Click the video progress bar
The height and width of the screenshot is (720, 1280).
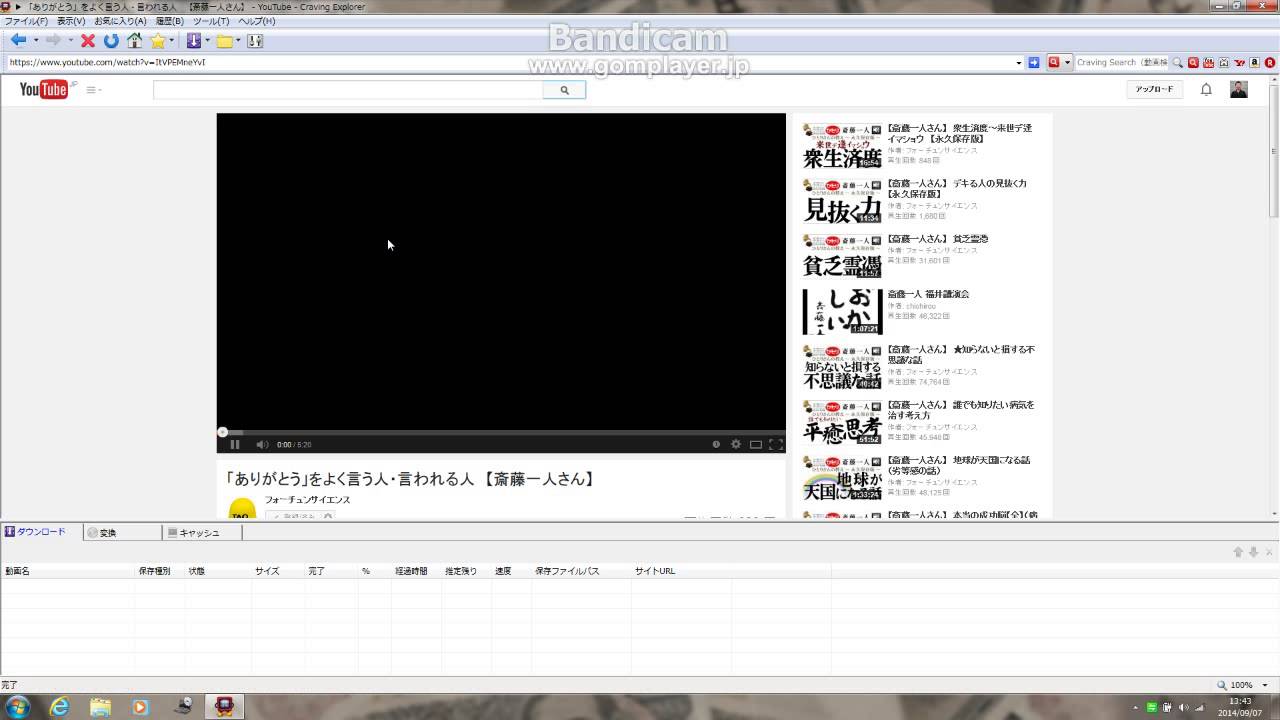tap(501, 432)
